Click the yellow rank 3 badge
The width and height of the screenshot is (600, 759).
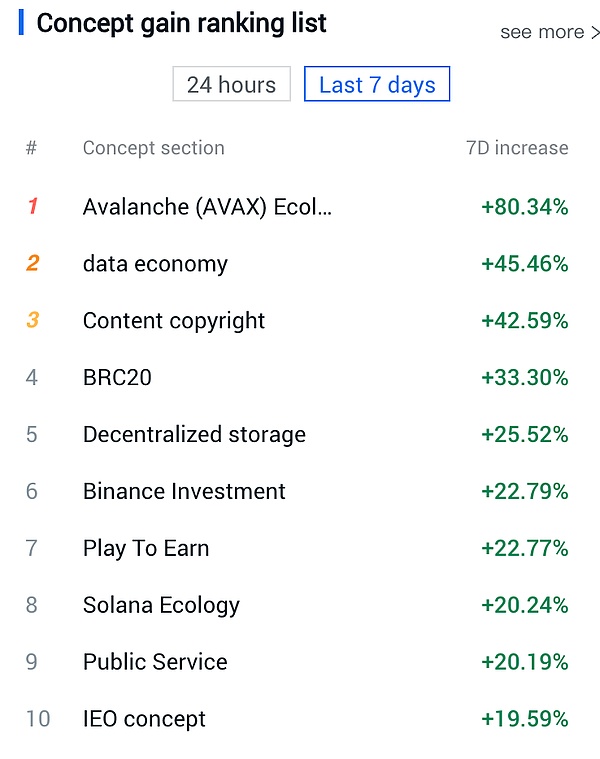[33, 321]
